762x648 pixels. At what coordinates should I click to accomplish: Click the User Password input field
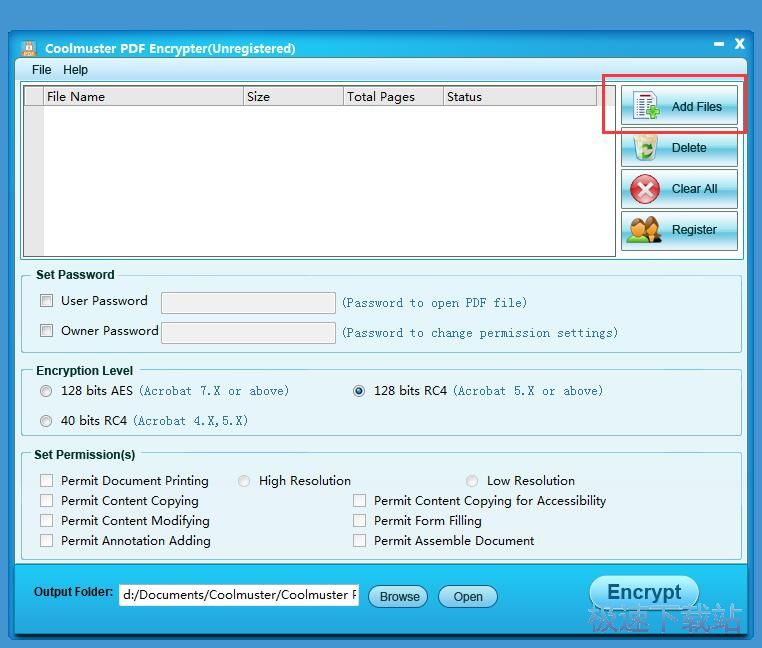coord(248,303)
